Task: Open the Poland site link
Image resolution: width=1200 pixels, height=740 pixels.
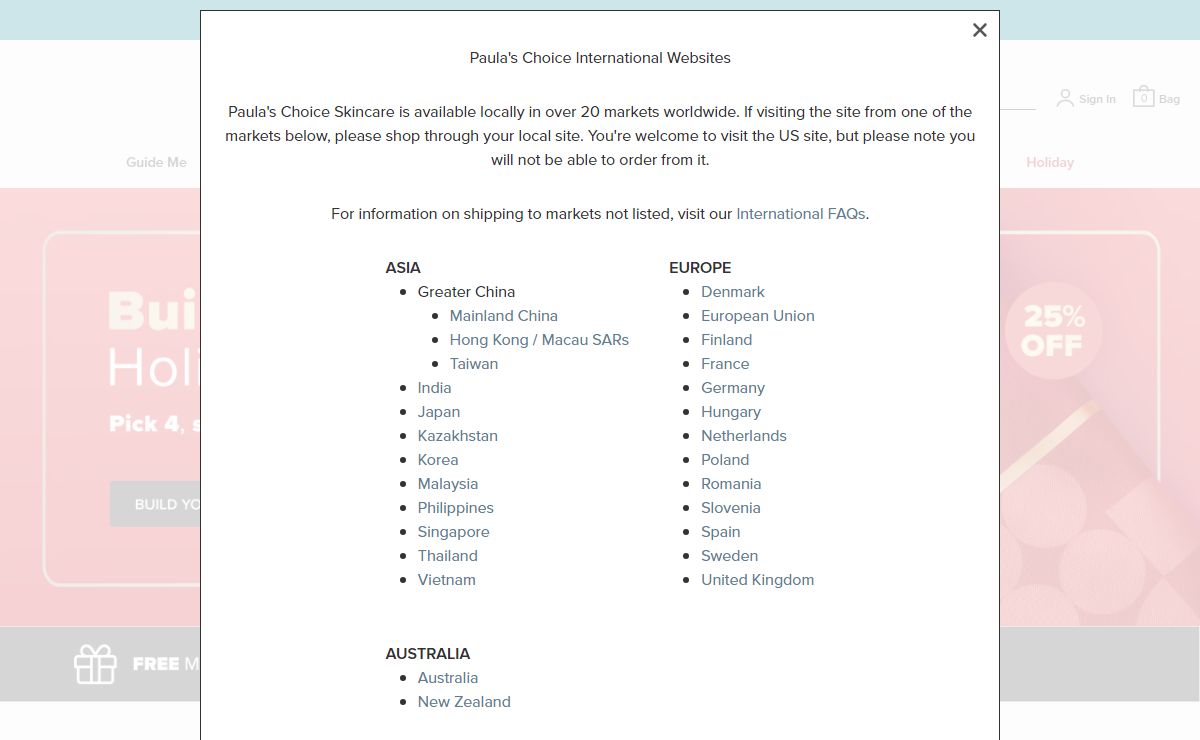Action: pos(725,460)
